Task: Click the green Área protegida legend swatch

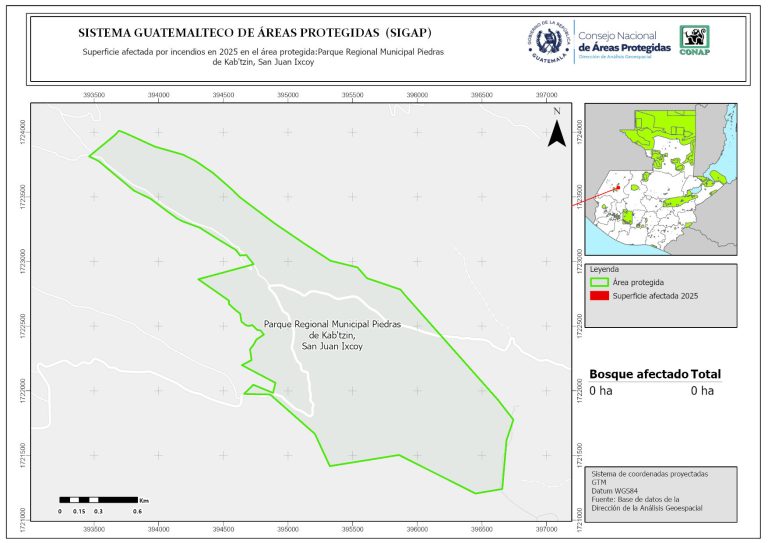Action: coord(599,283)
